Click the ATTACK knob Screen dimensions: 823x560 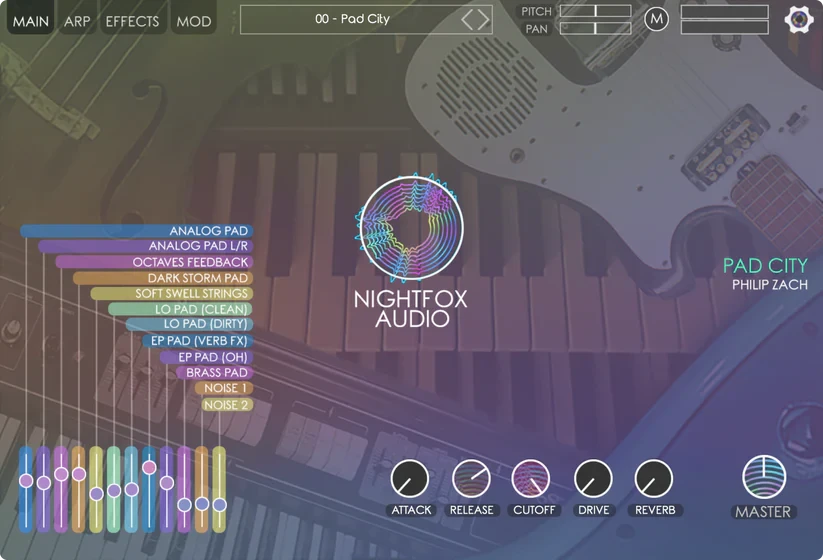click(409, 479)
